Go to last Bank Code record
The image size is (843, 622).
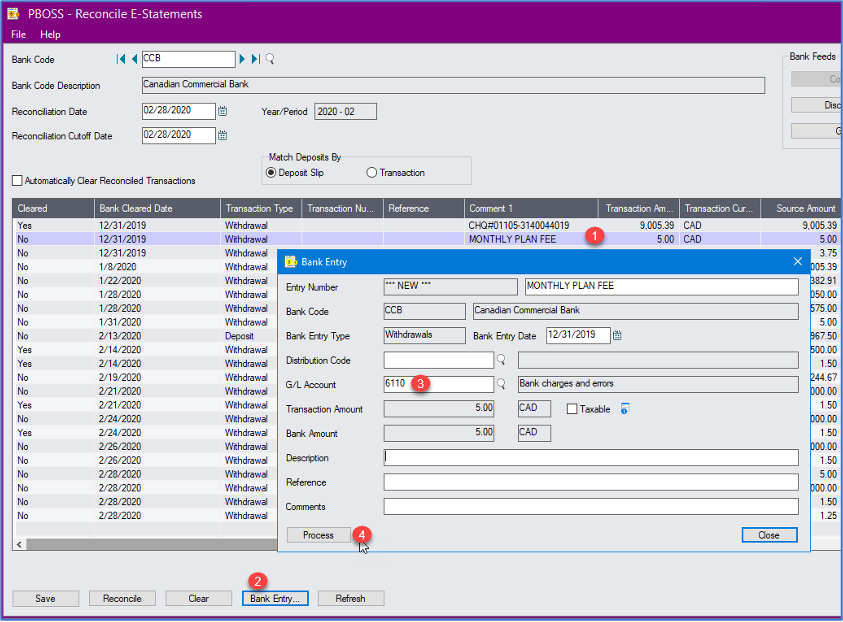[256, 59]
